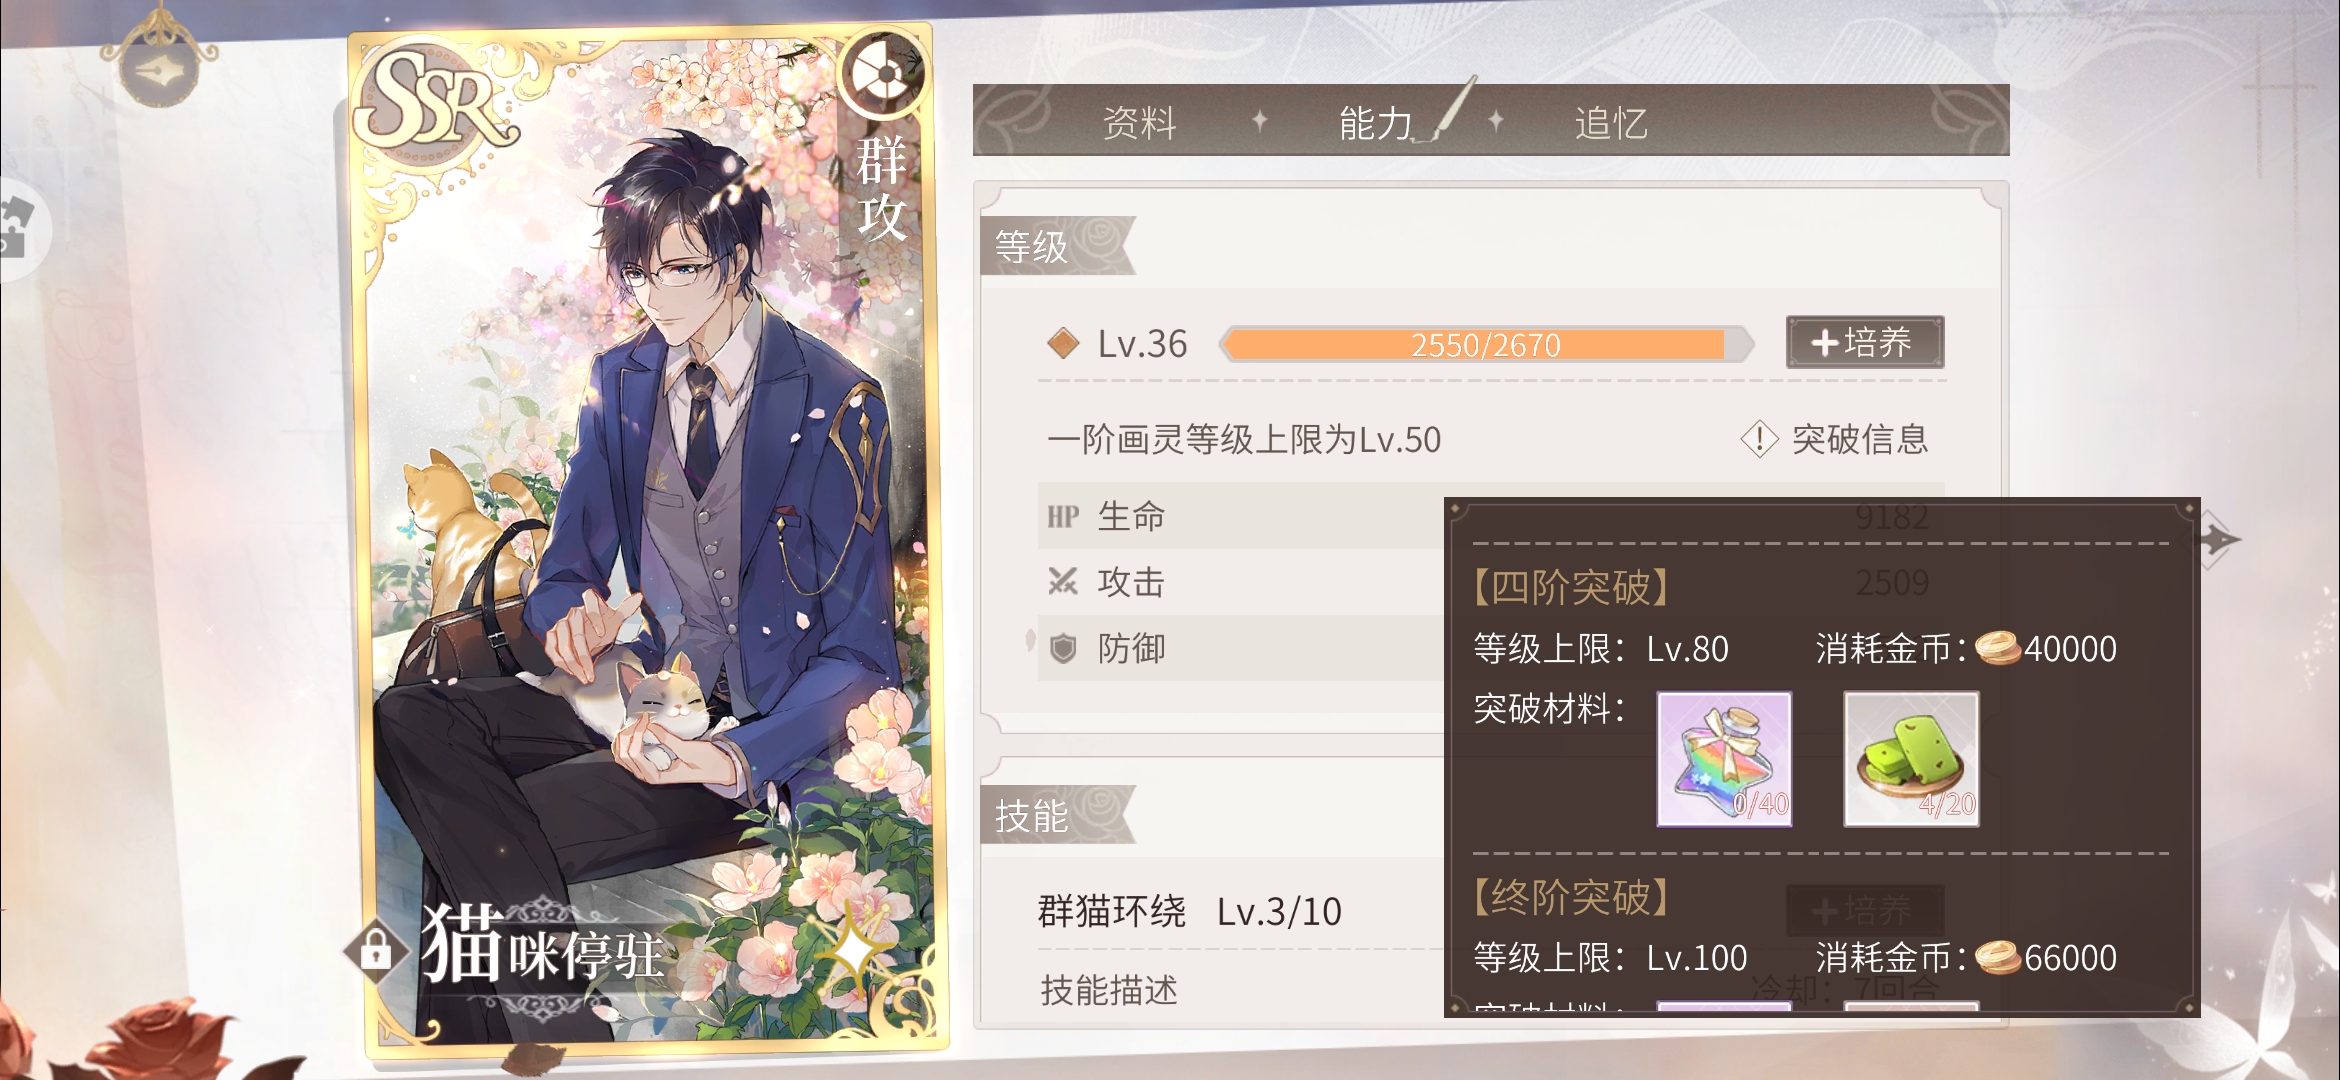Select the 能力 tab

click(x=1376, y=123)
